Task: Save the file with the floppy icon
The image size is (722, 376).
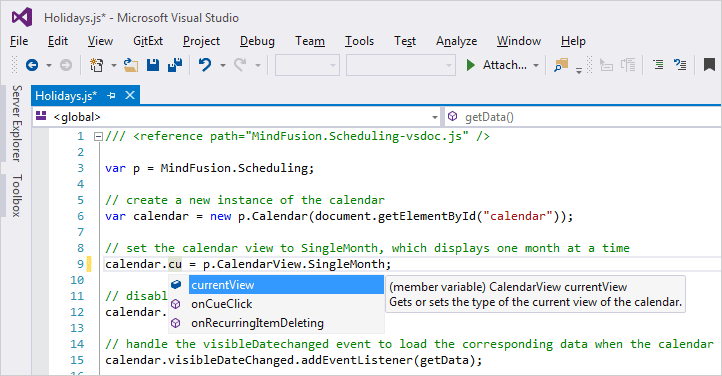Action: 153,65
